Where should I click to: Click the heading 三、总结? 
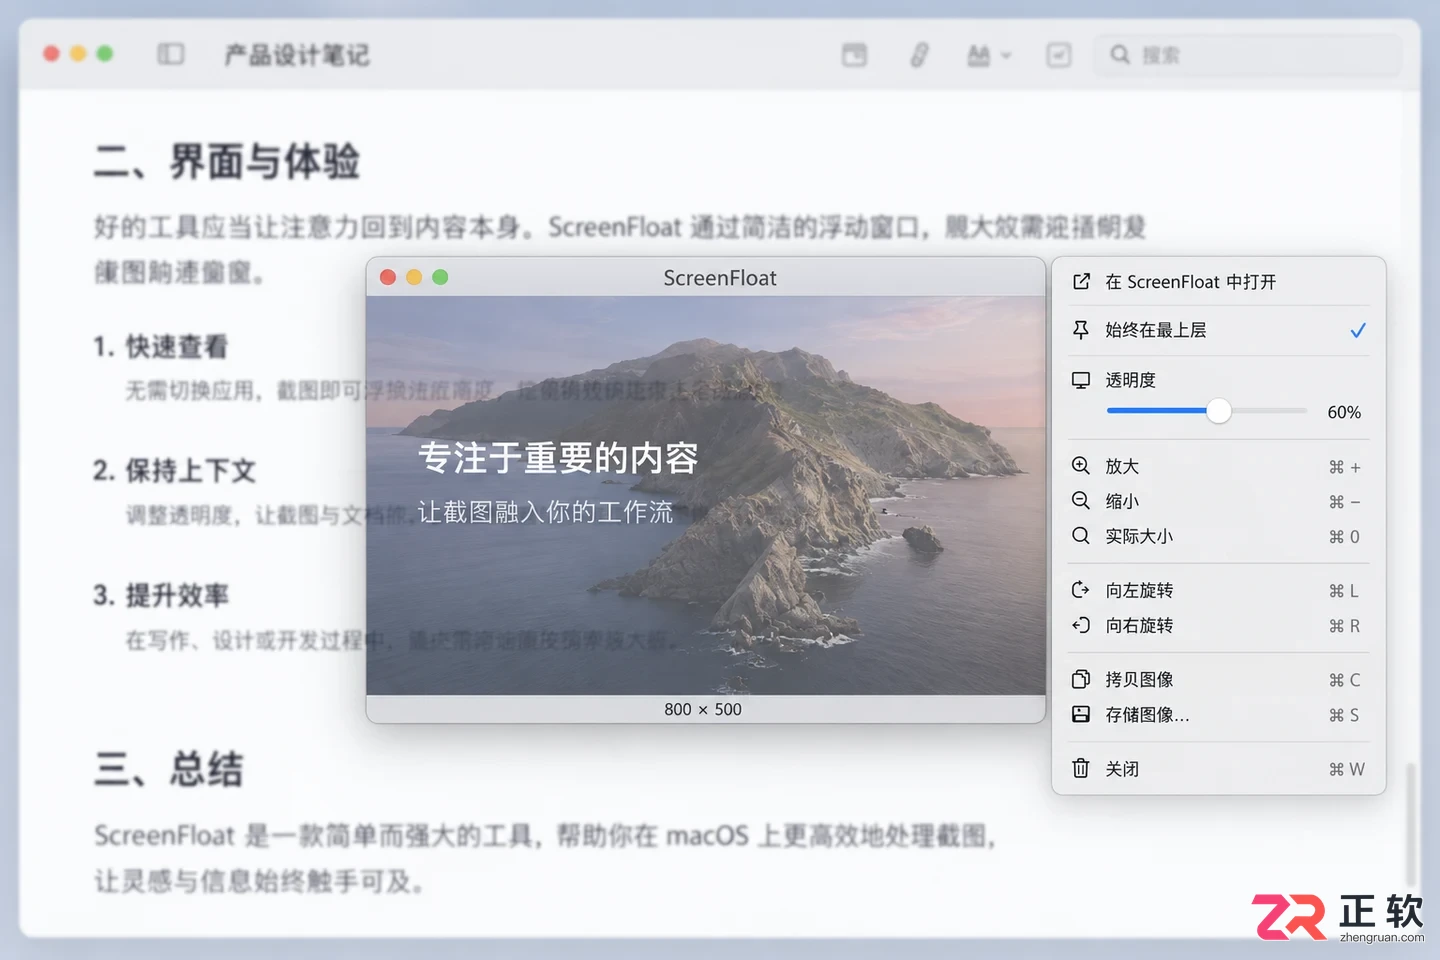point(169,769)
